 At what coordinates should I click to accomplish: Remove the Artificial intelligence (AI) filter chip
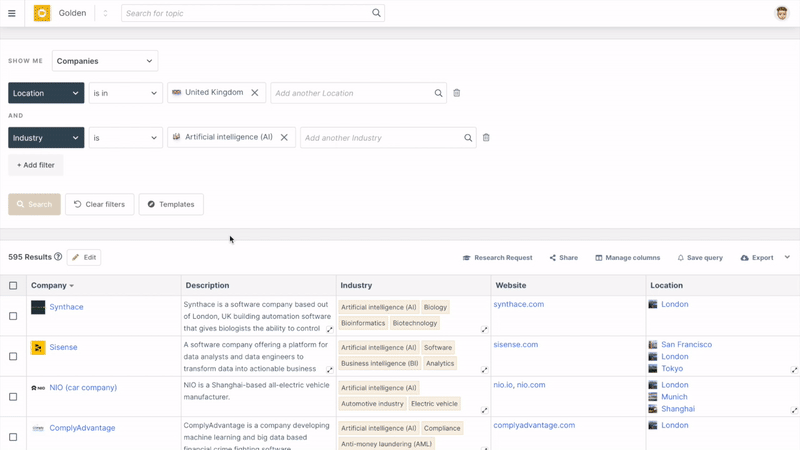click(x=284, y=137)
